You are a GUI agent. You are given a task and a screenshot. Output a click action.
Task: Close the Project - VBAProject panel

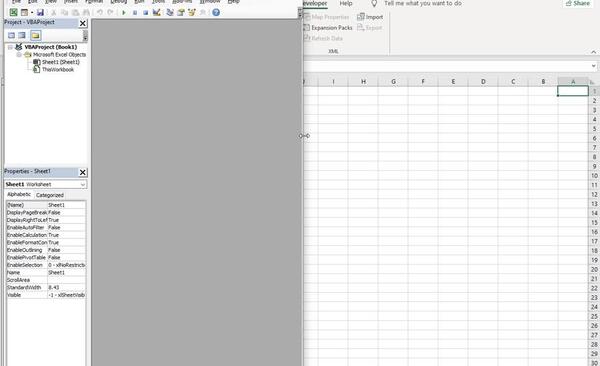(x=83, y=23)
